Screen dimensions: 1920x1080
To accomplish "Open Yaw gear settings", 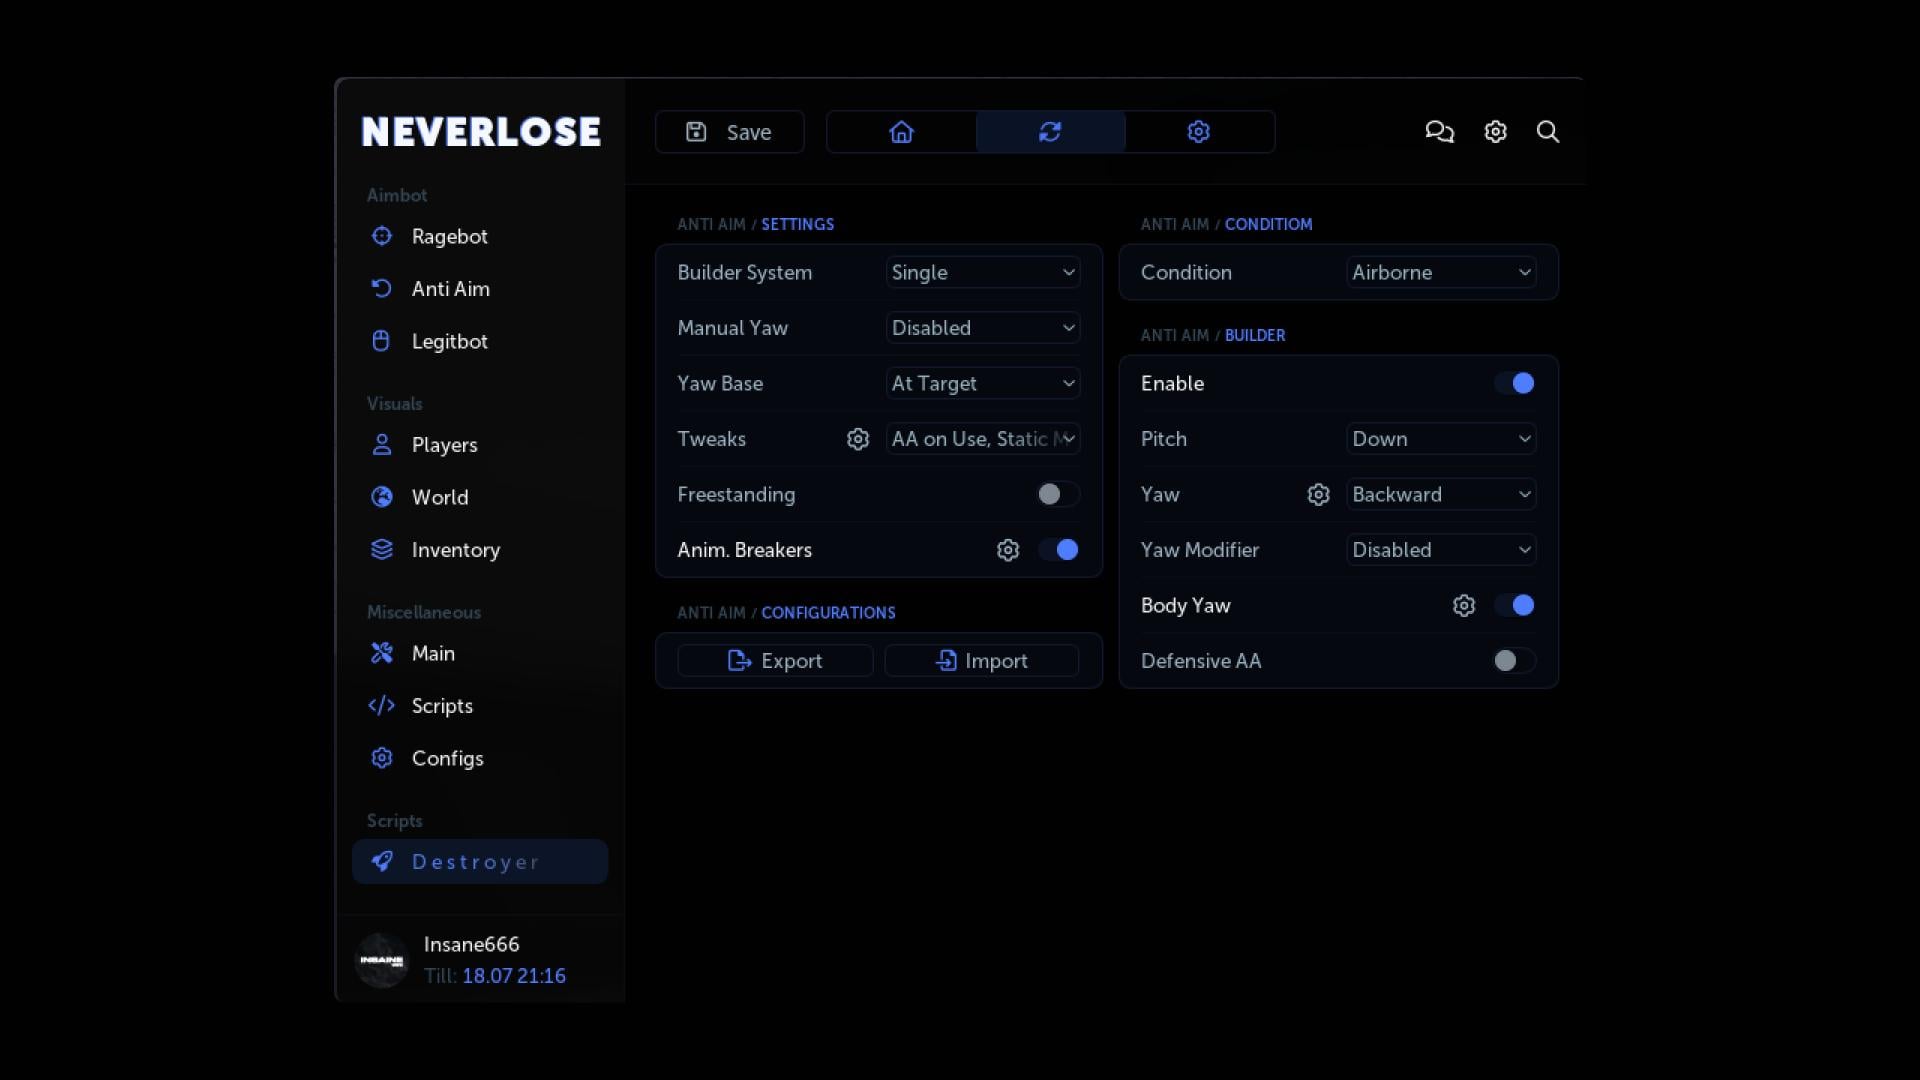I will (x=1318, y=495).
